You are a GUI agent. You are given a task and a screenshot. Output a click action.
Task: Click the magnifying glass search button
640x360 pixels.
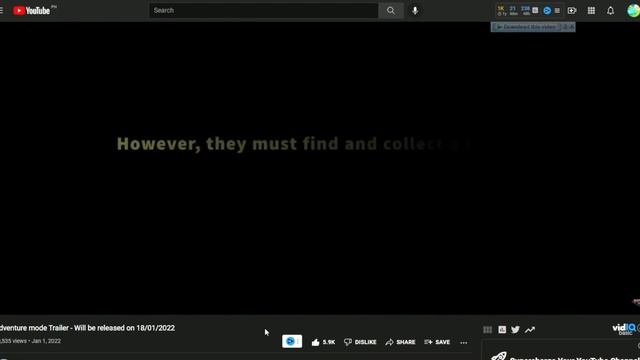(x=391, y=11)
